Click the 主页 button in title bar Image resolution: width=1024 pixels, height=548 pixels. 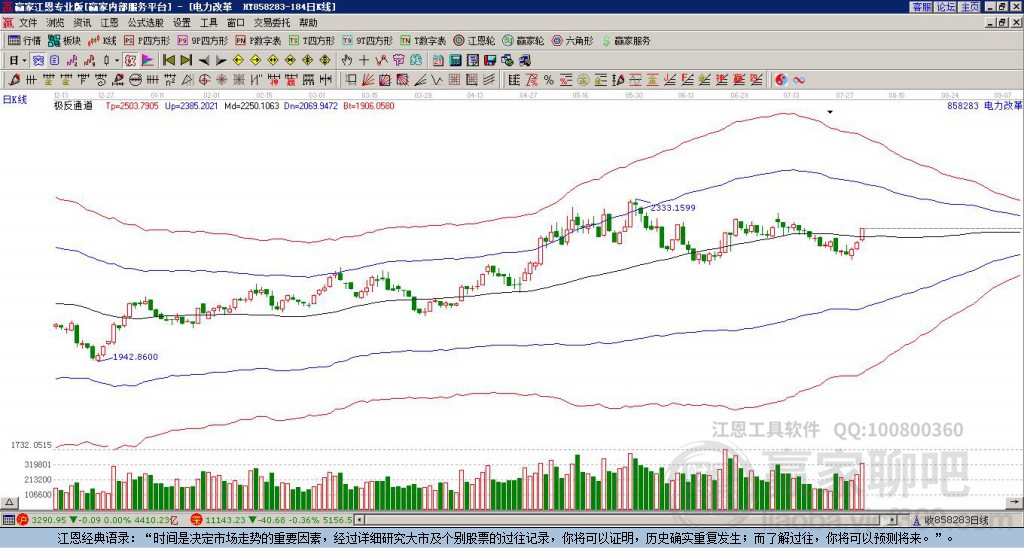click(969, 7)
